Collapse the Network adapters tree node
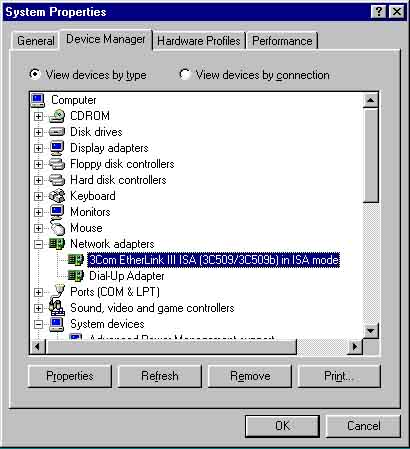The height and width of the screenshot is (449, 410). [38, 244]
